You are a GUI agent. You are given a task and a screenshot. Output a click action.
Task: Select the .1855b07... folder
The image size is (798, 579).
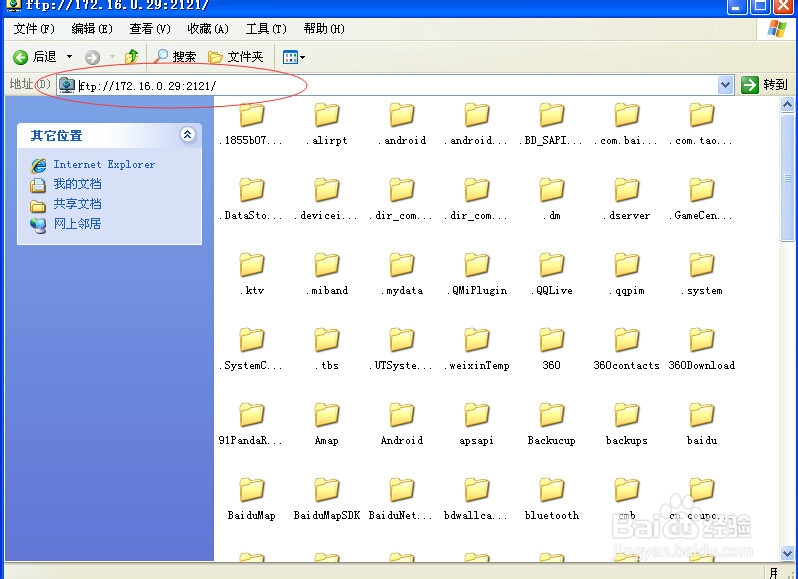(251, 125)
